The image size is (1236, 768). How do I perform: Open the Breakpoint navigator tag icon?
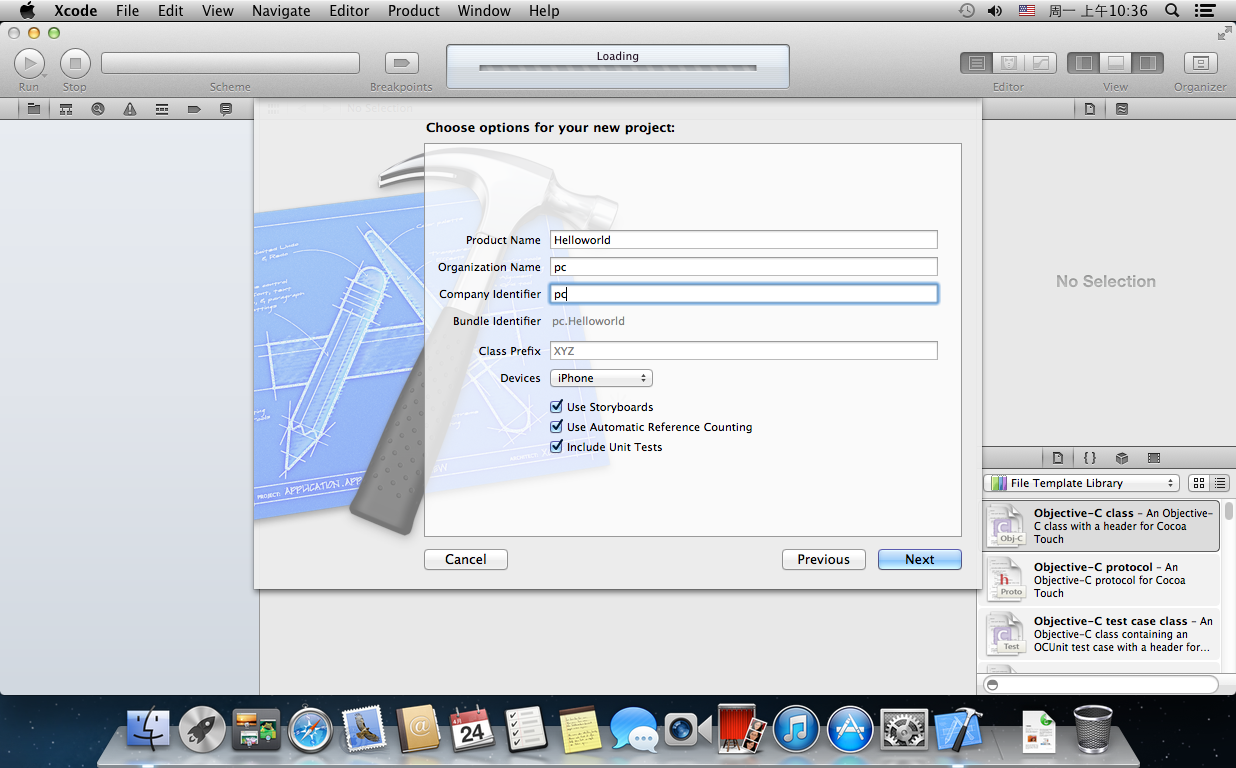[x=194, y=109]
